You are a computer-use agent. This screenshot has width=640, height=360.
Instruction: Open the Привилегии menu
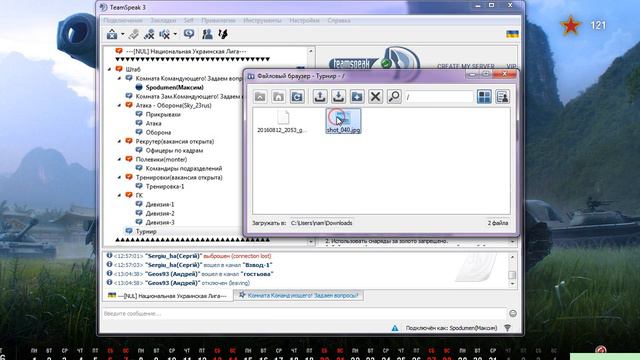coord(218,20)
